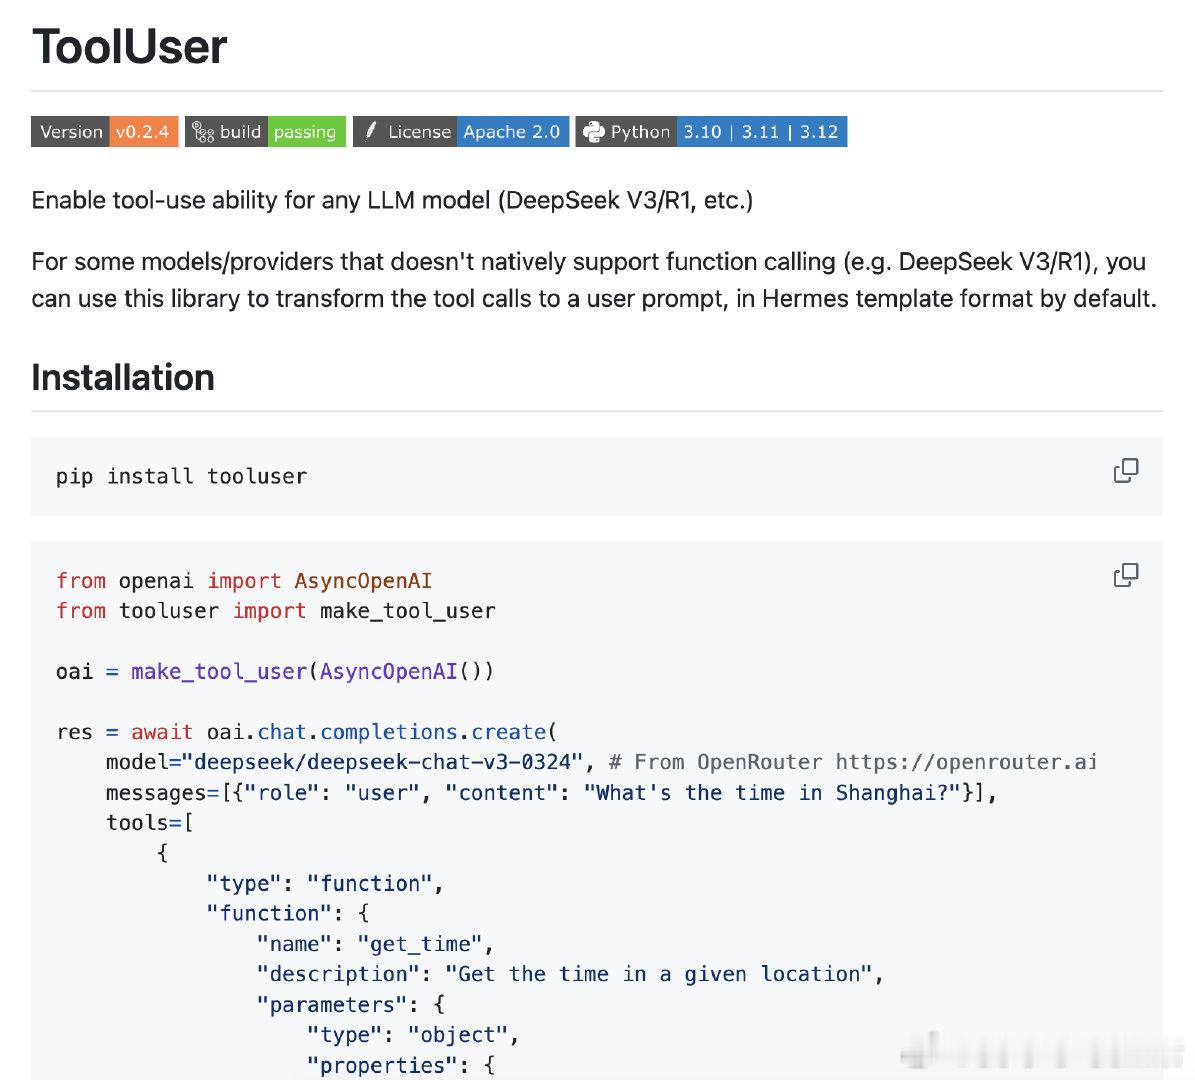Click the 'res = await oai.chat.completions.create(' line
Screen dimensions: 1195x1080
pyautogui.click(x=307, y=732)
